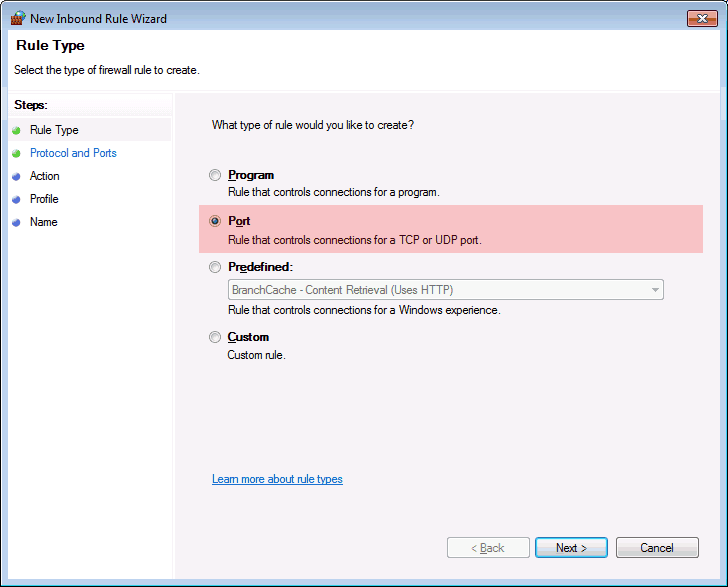Click the blue bullet beside Profile
The height and width of the screenshot is (587, 728).
pos(16,199)
